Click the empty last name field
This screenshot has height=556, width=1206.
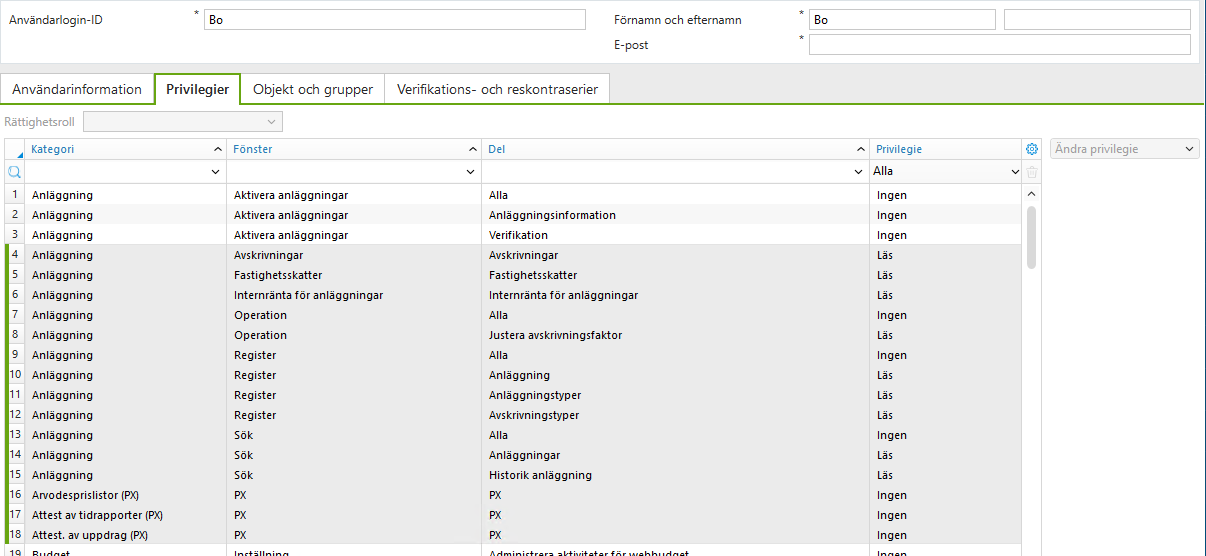pyautogui.click(x=1097, y=20)
